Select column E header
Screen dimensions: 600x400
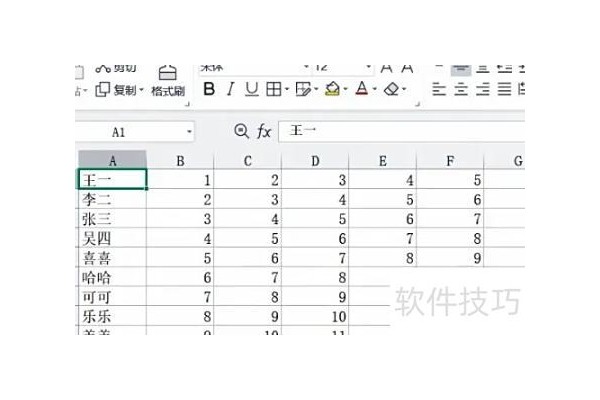click(383, 160)
